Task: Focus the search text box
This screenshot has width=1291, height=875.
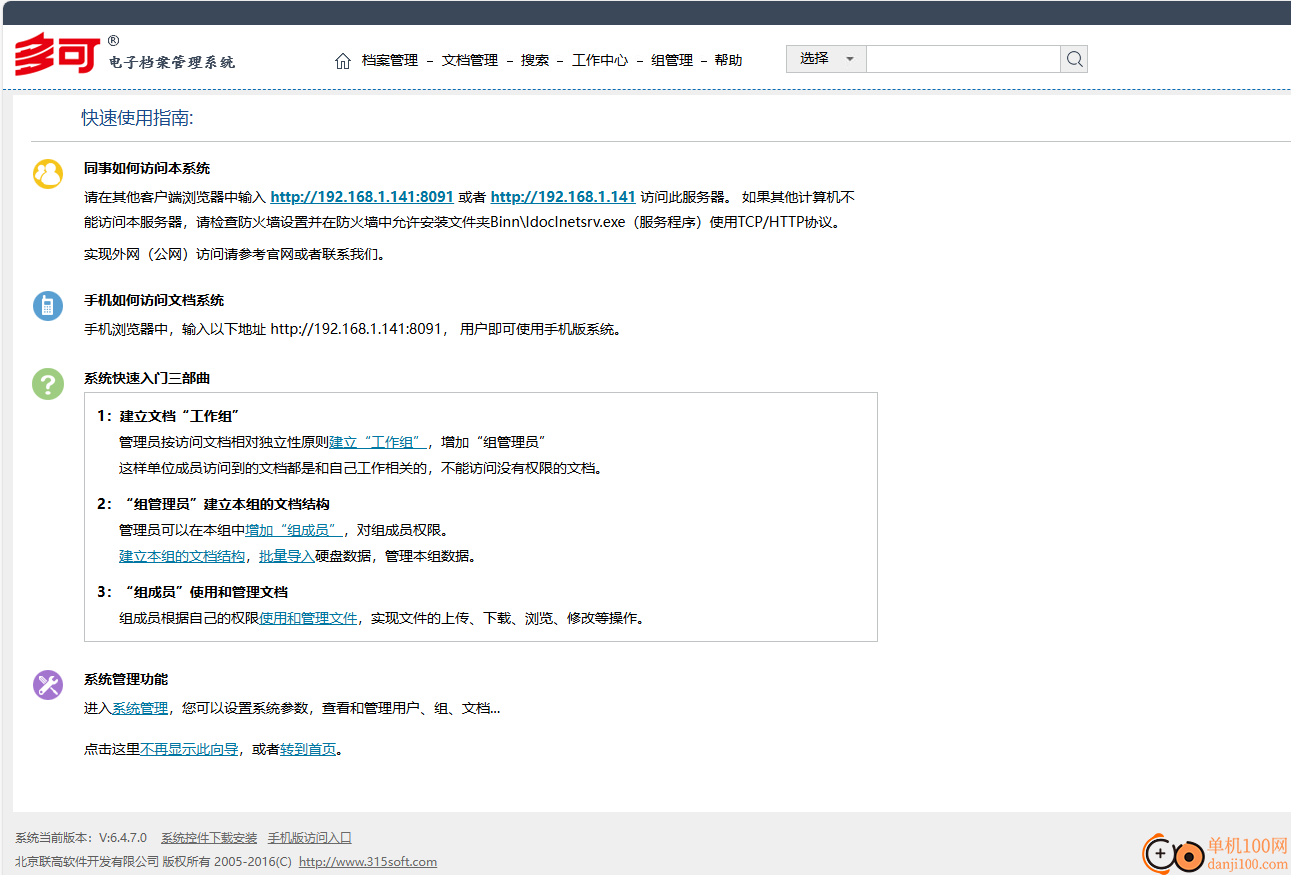Action: tap(963, 59)
